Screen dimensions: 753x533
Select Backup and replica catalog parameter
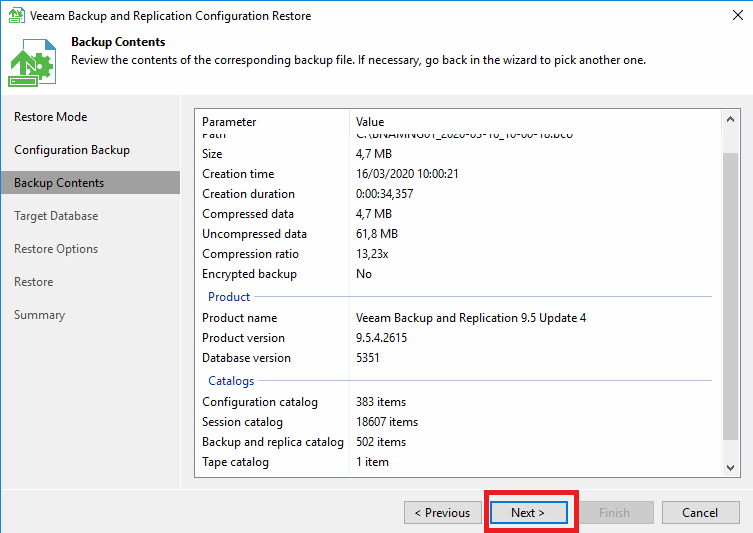273,442
